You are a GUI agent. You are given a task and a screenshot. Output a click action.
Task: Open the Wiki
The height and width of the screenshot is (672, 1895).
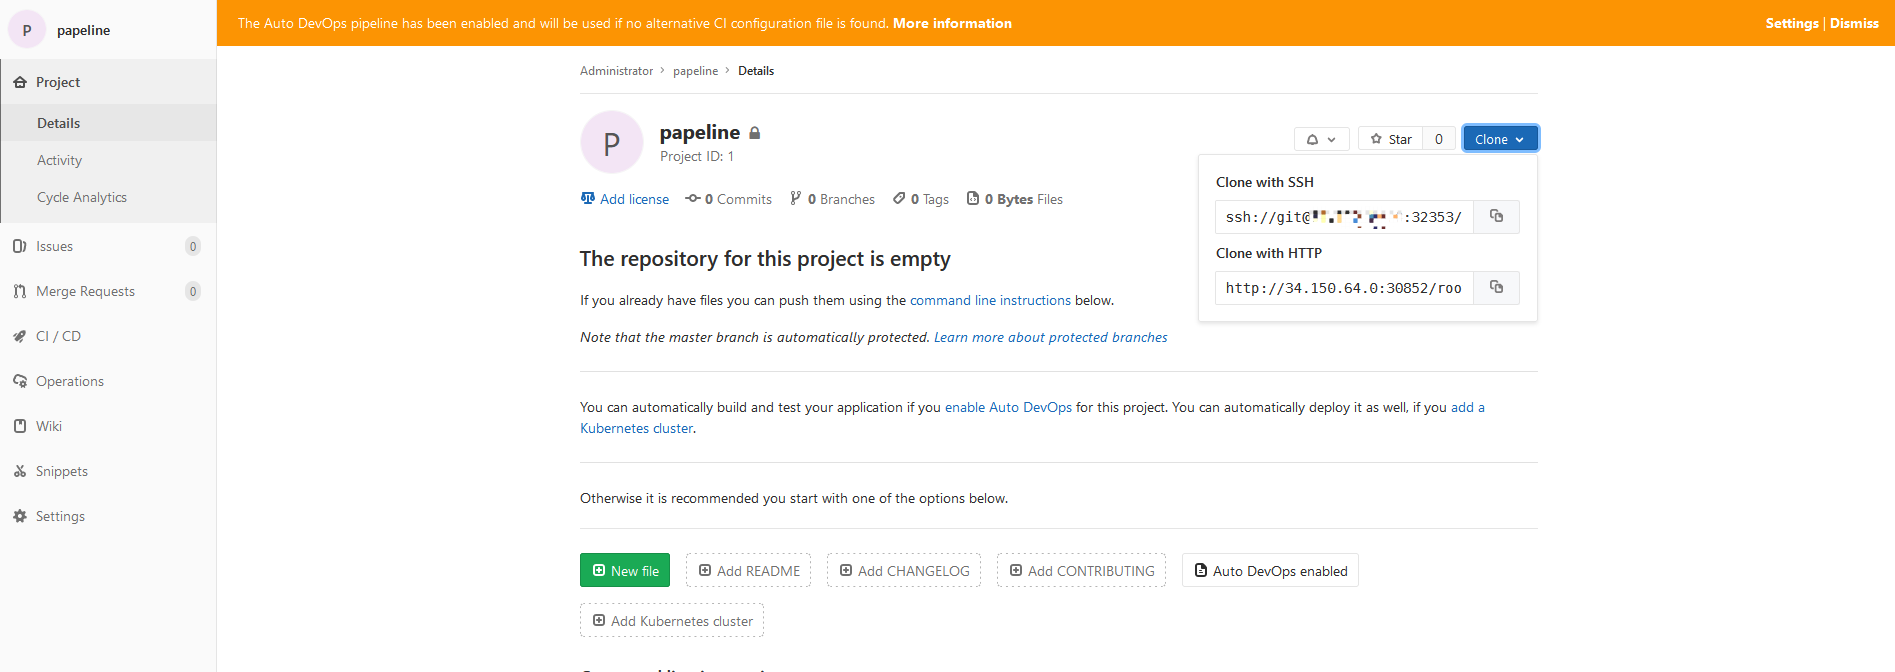coord(108,426)
